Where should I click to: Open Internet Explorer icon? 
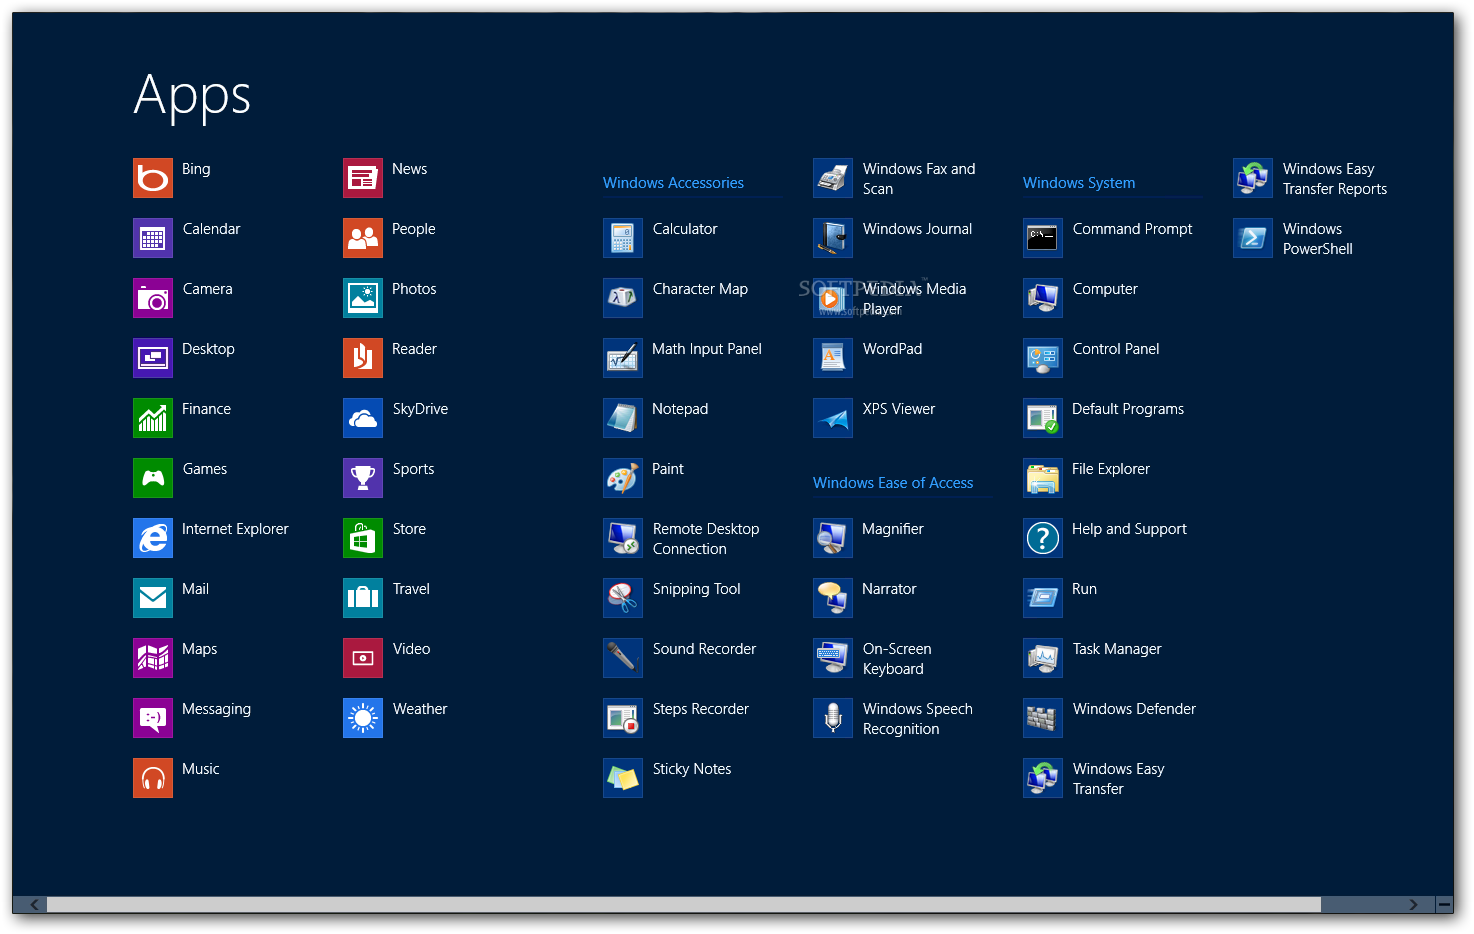tap(153, 538)
